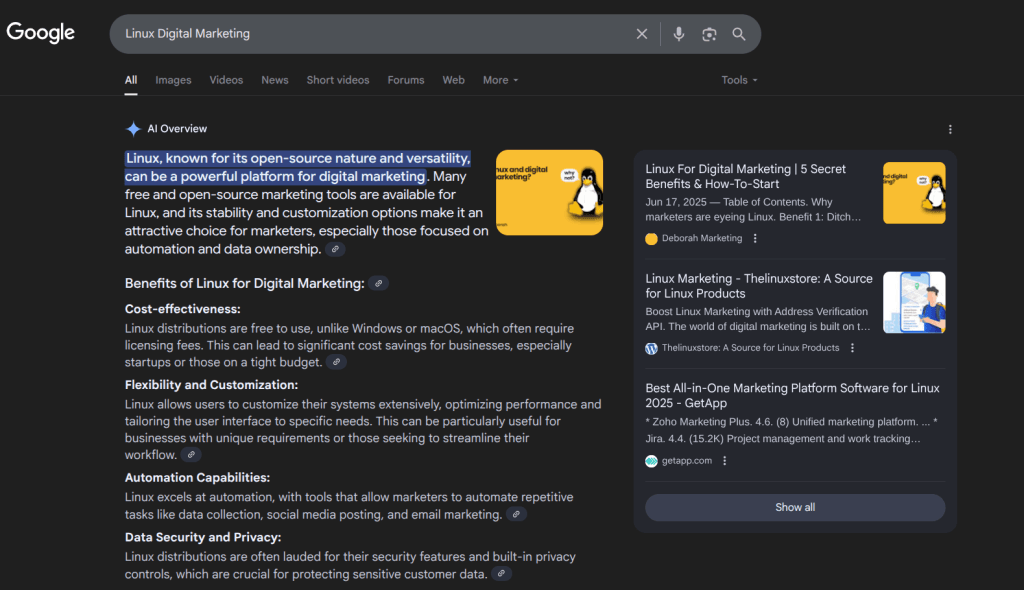Click the three-dot menu on the AI Overview
This screenshot has height=590, width=1024.
coord(950,129)
